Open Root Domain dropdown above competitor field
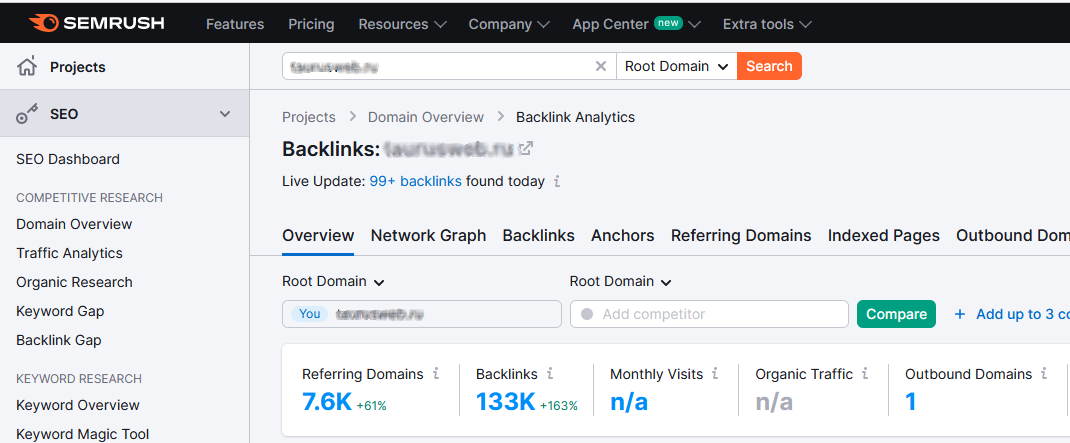Screen dimensions: 1070x443 coord(620,282)
